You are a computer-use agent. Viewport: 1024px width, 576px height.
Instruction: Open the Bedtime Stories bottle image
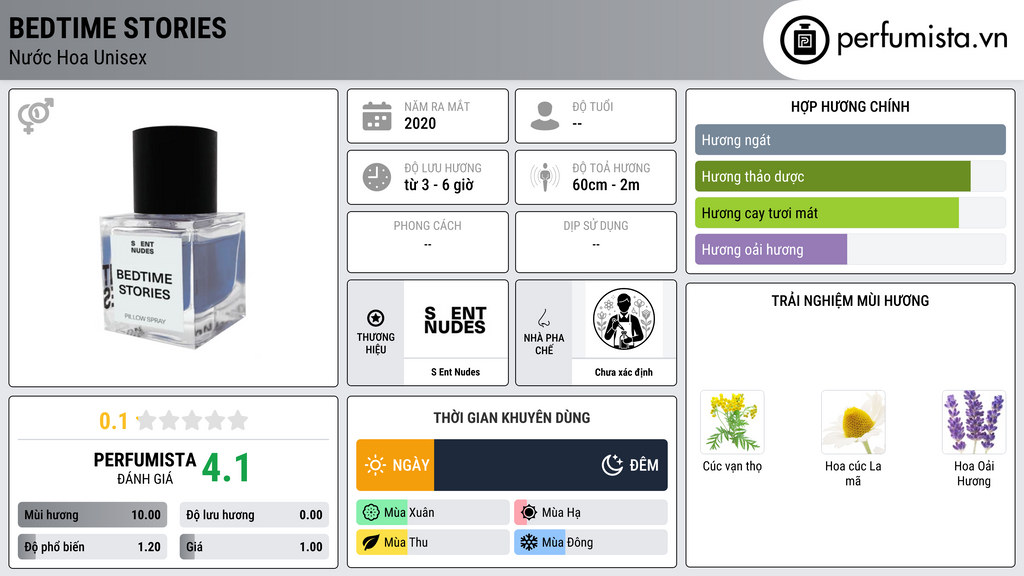point(174,238)
